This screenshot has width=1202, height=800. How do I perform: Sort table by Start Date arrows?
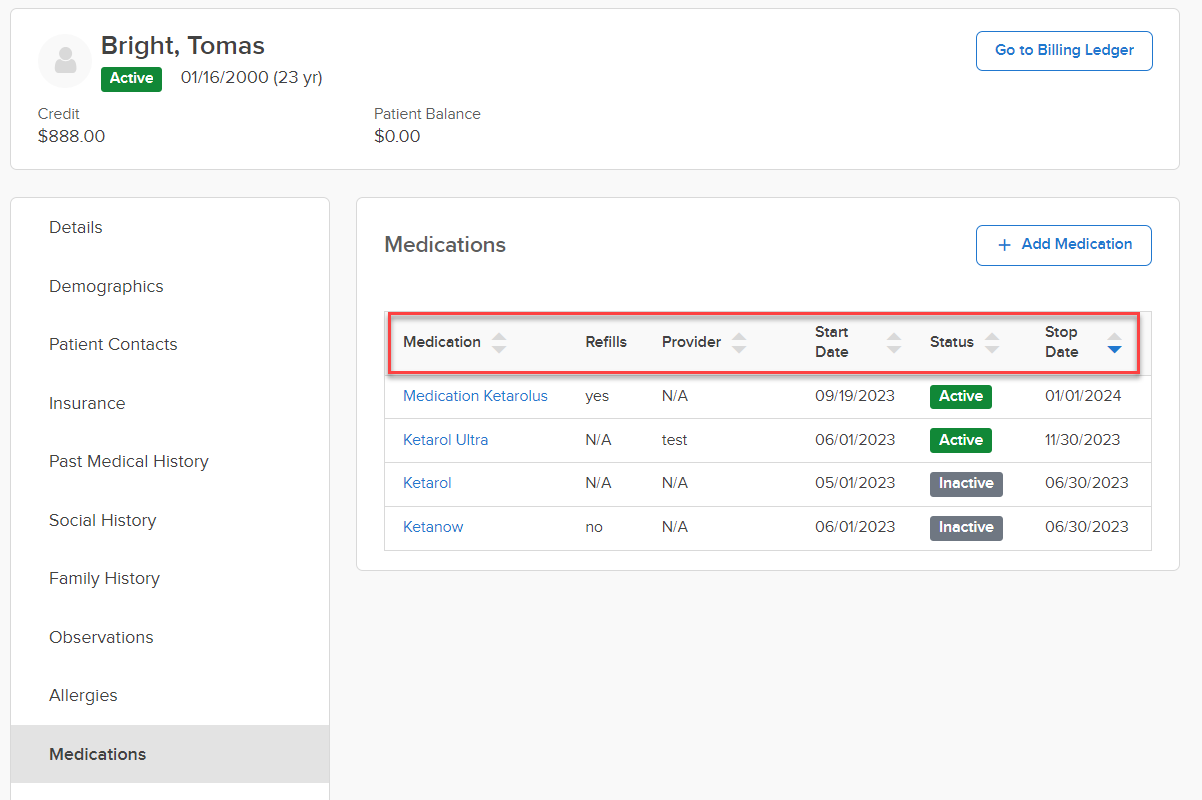(x=894, y=342)
